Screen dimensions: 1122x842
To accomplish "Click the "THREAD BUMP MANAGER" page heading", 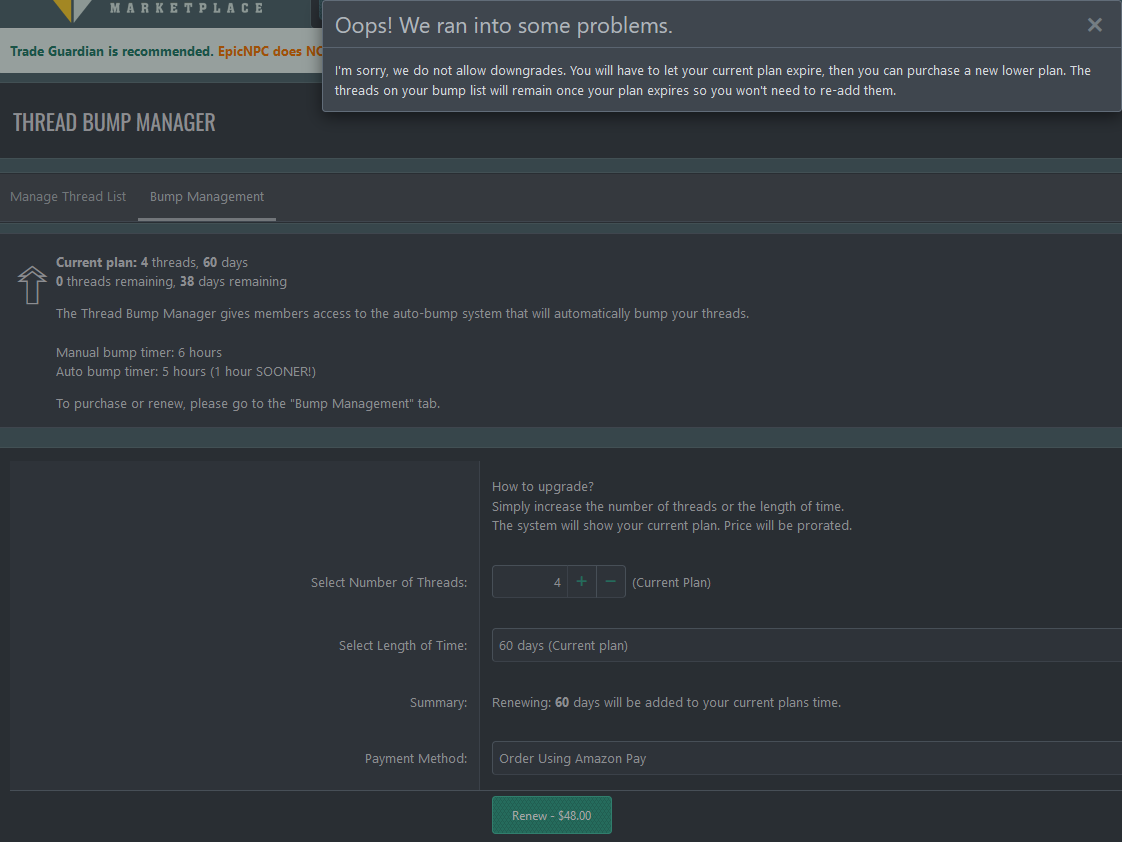I will [x=114, y=122].
